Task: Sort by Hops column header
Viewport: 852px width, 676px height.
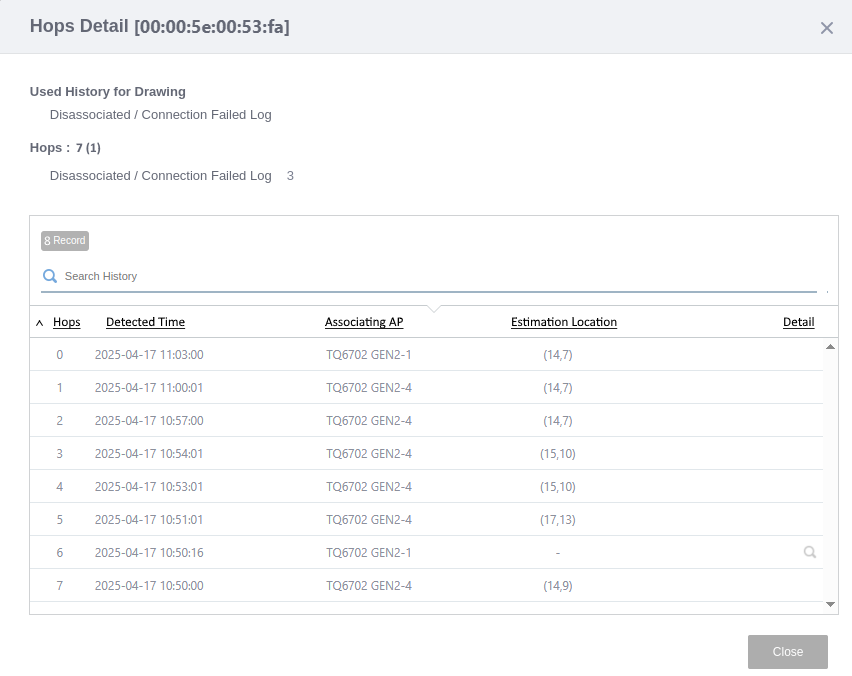Action: click(67, 322)
